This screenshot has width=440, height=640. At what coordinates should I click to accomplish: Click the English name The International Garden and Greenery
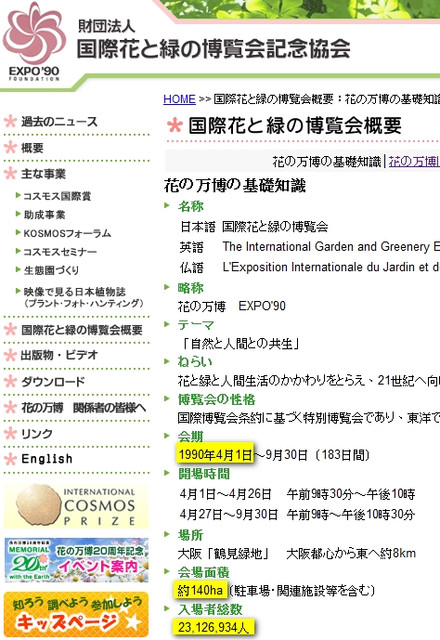coord(331,247)
